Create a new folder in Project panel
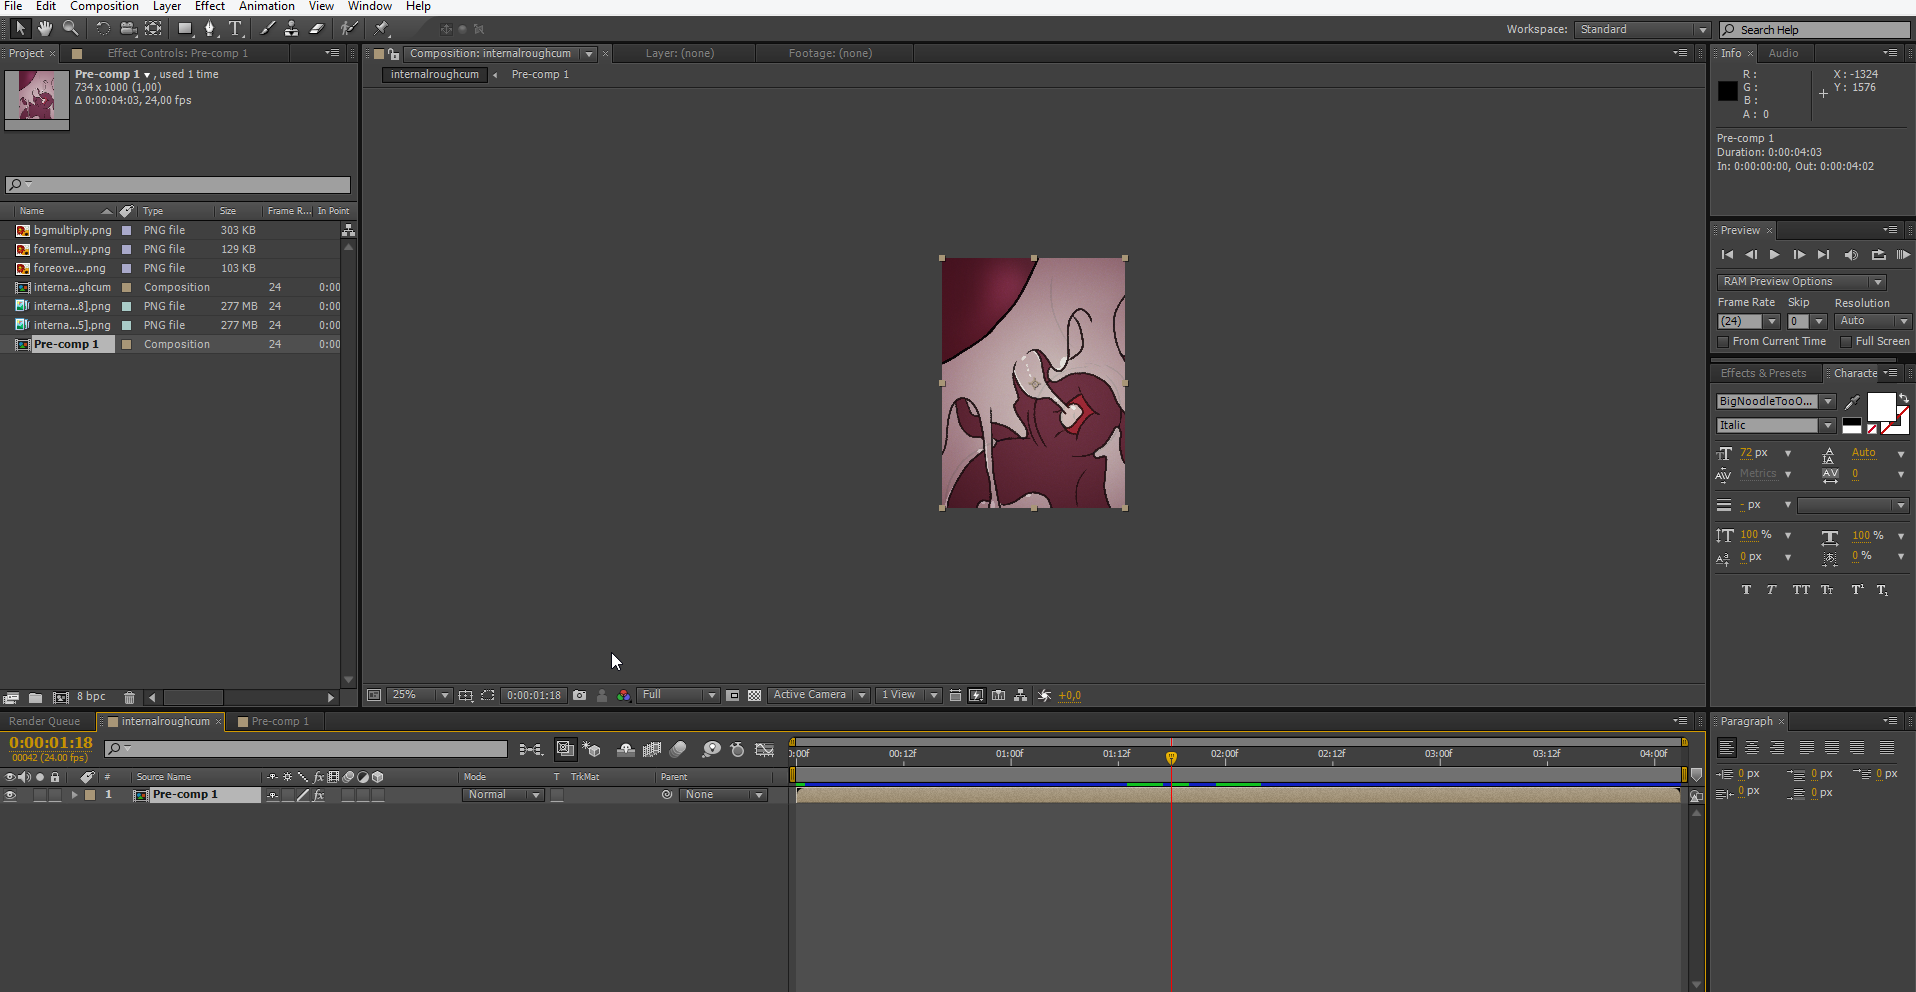Screen dimensions: 1916x992 [35, 697]
